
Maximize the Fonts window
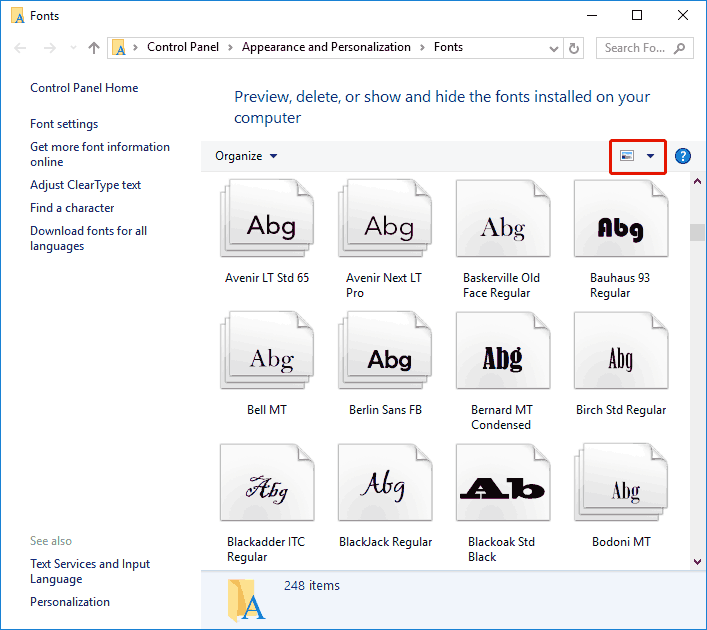coord(637,15)
